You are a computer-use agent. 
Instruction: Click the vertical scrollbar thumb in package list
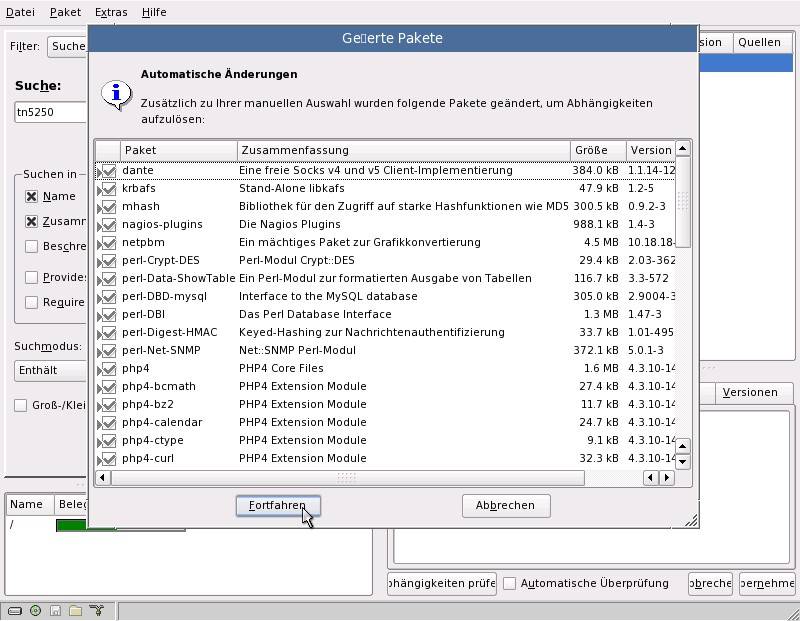[x=683, y=202]
